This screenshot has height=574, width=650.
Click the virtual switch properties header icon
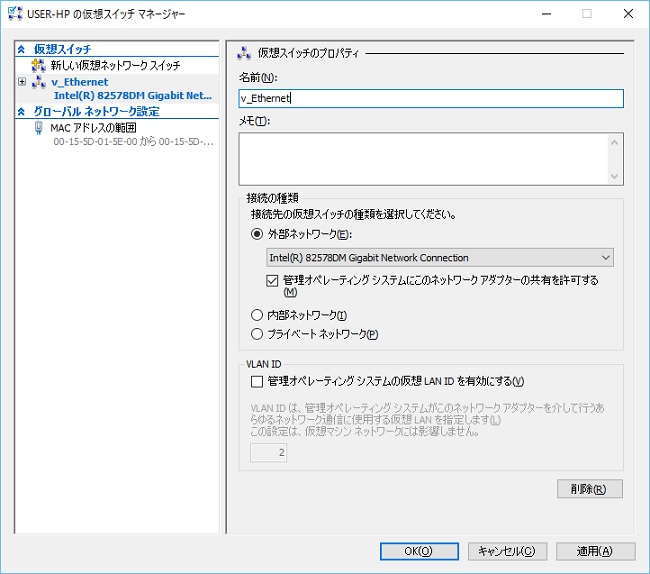tap(244, 53)
